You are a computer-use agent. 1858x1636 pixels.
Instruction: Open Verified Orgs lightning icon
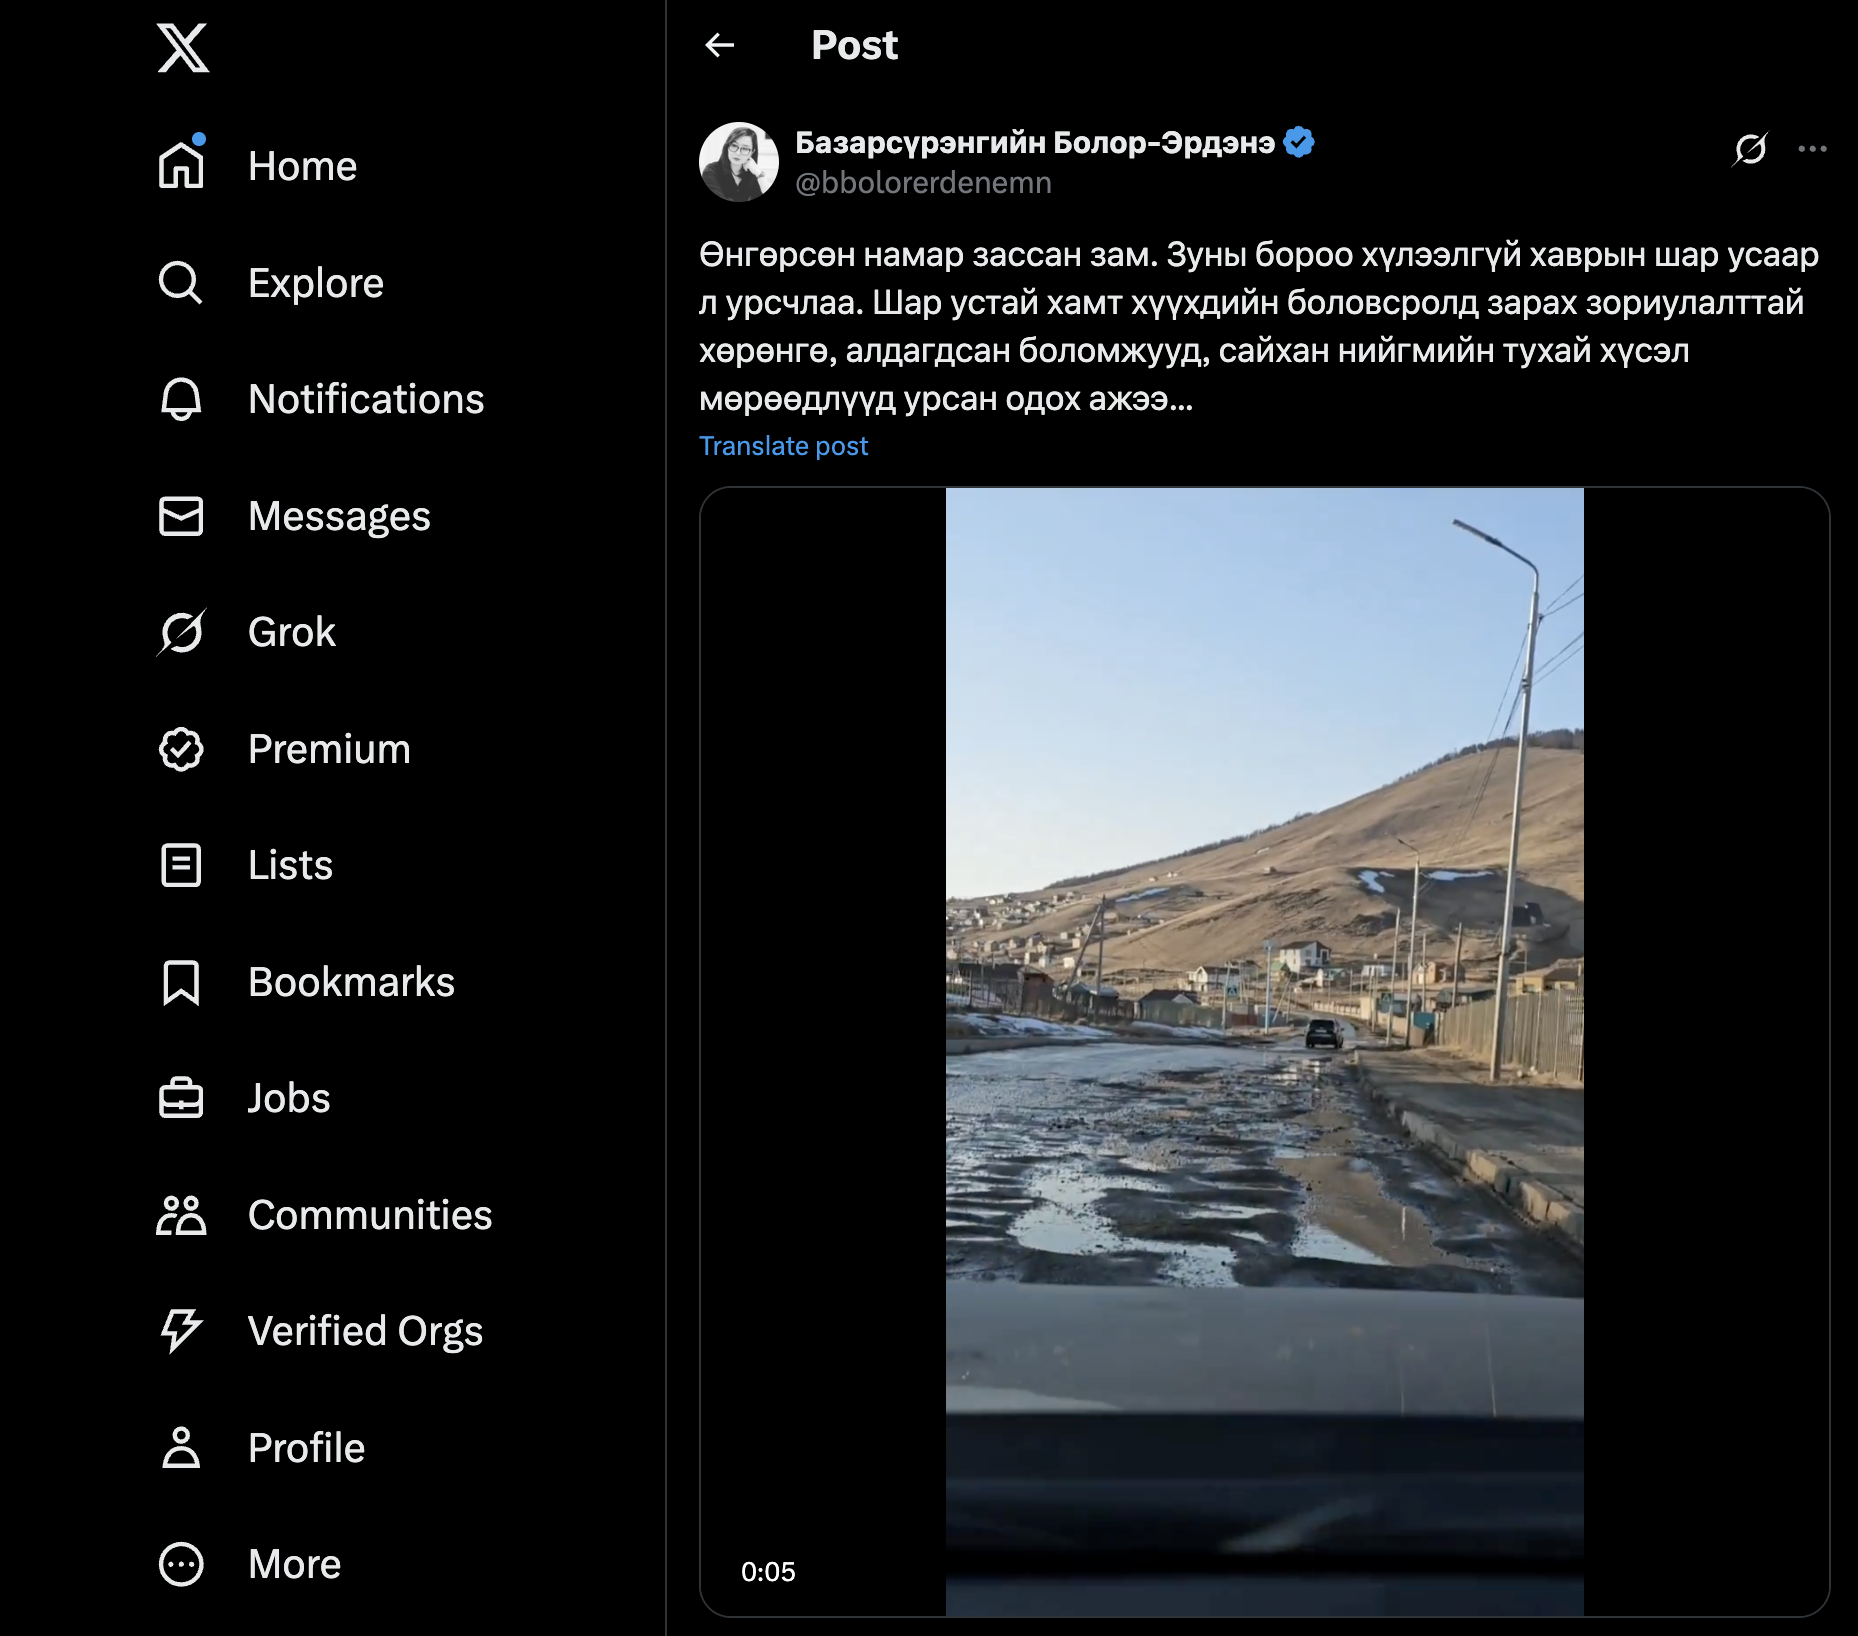(181, 1331)
